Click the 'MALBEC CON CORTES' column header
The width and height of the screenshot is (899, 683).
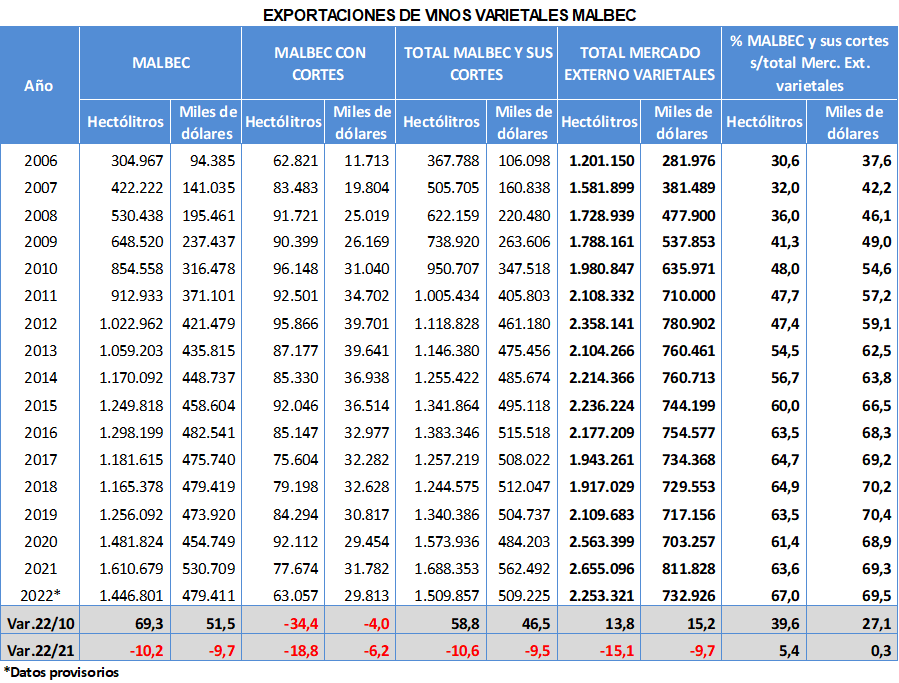pos(320,63)
